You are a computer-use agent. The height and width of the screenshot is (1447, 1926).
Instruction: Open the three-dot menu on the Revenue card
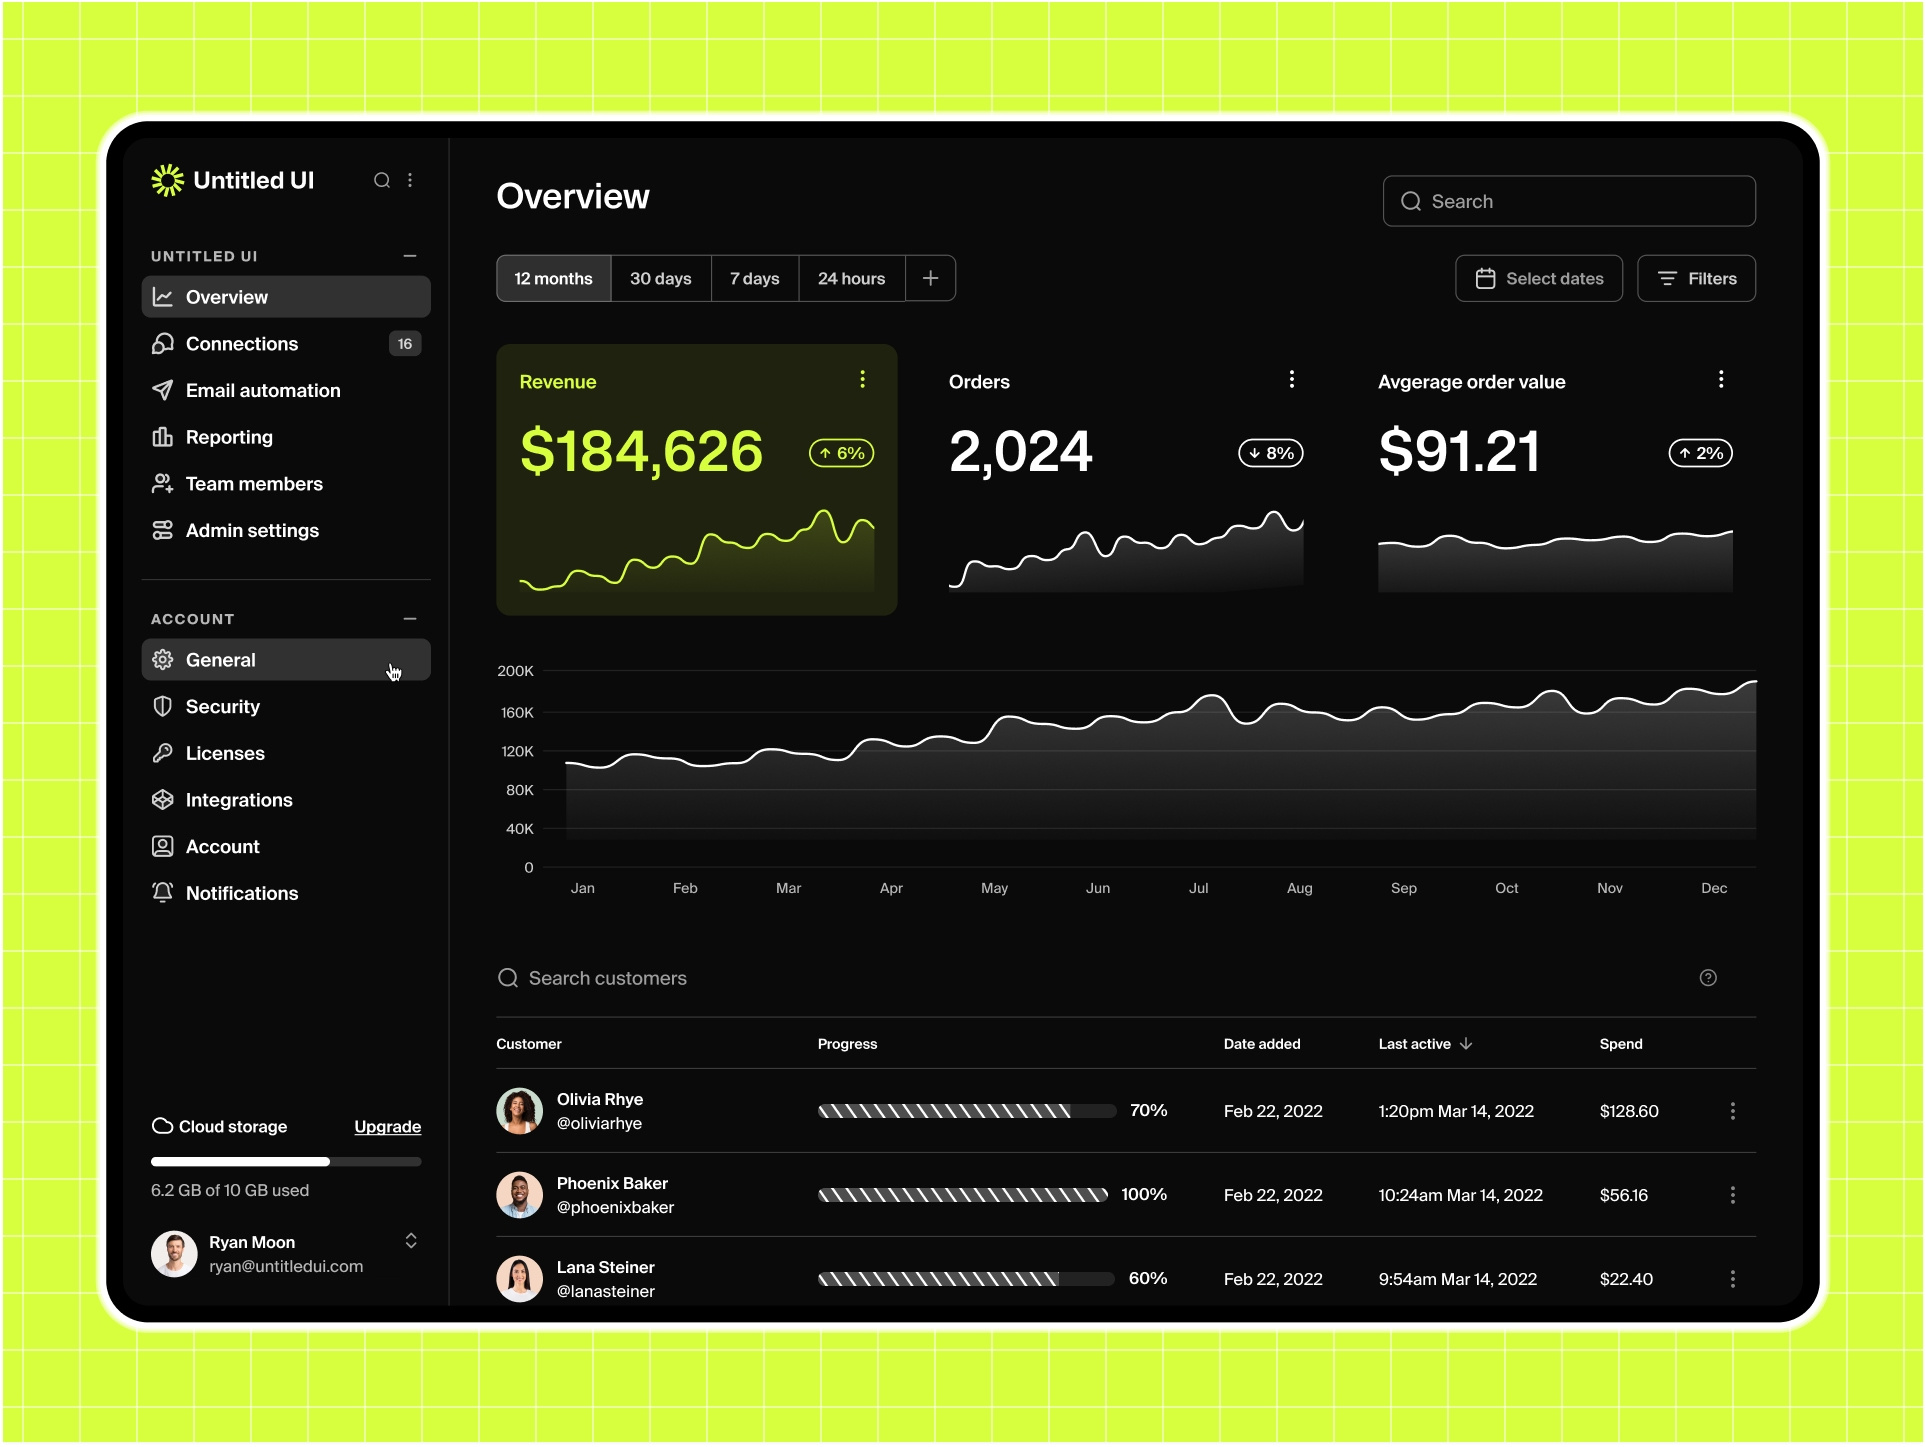pos(863,379)
